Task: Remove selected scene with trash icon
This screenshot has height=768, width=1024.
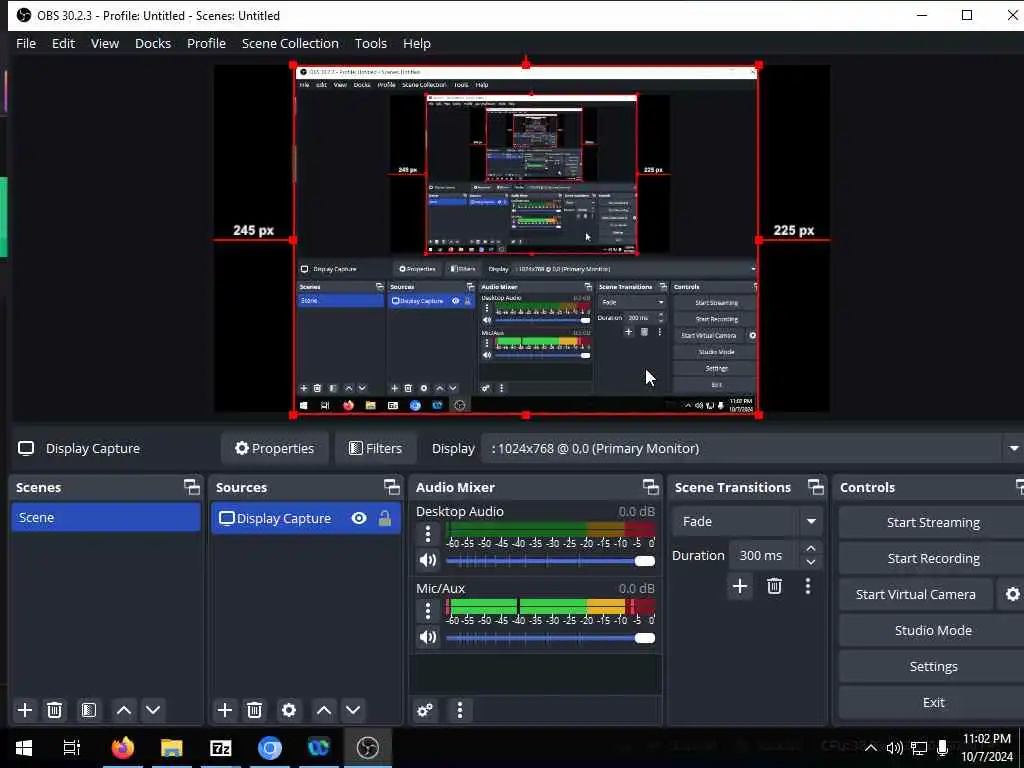Action: [55, 710]
